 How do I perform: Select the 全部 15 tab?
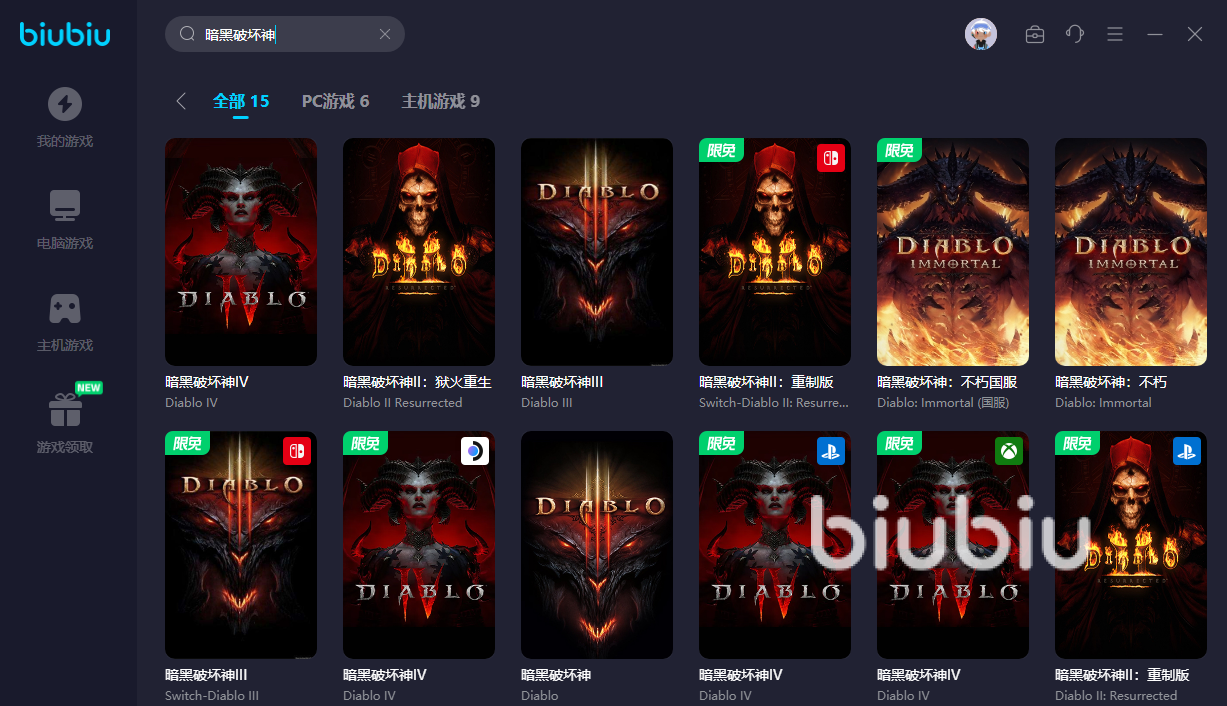click(241, 101)
